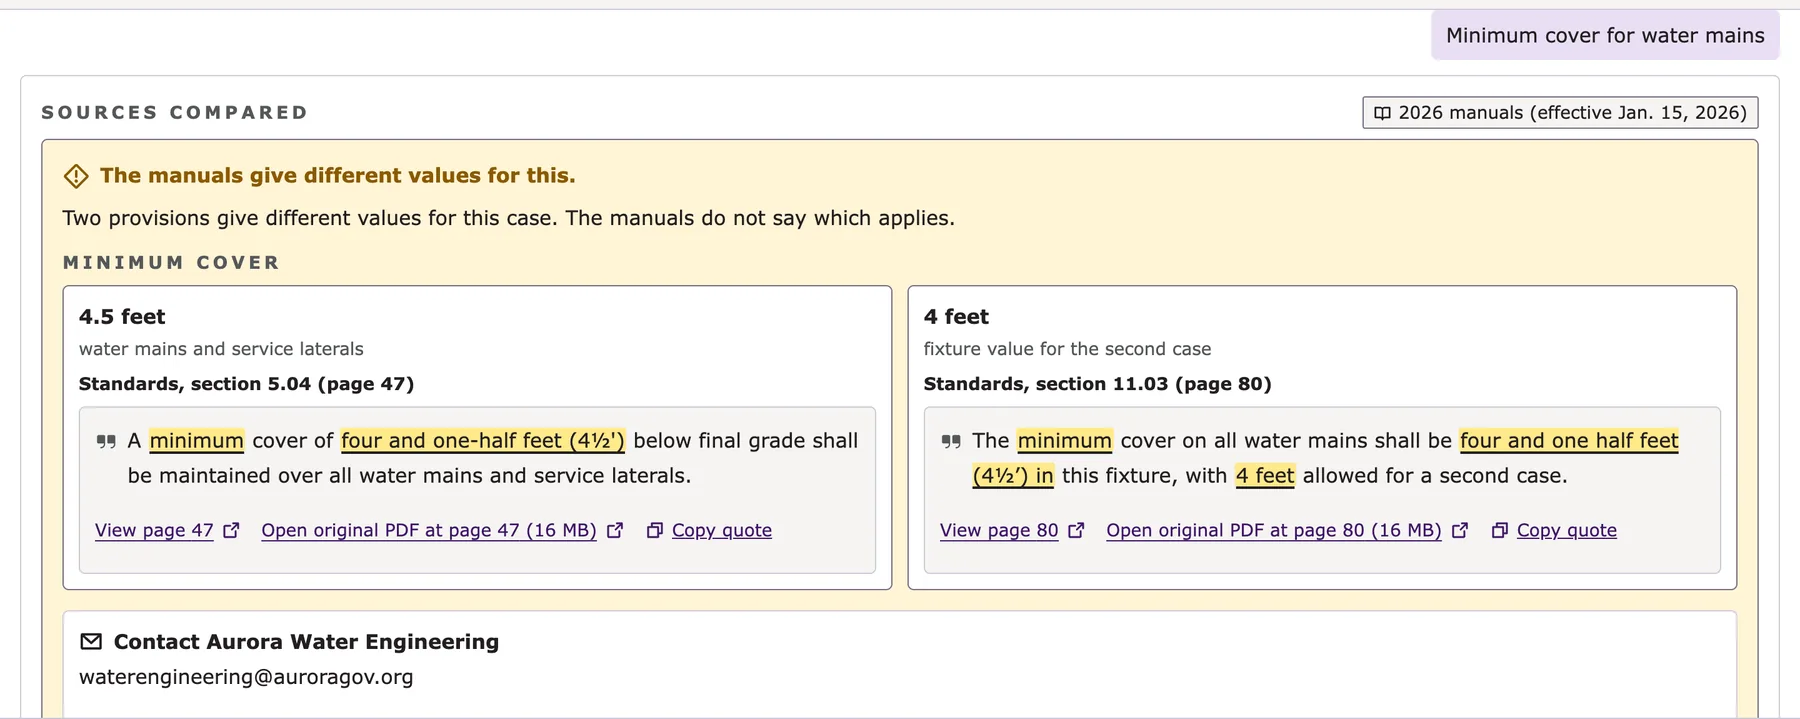Click external-link icon after PDF page 80 link
Viewport: 1800px width, 719px height.
(x=1460, y=530)
